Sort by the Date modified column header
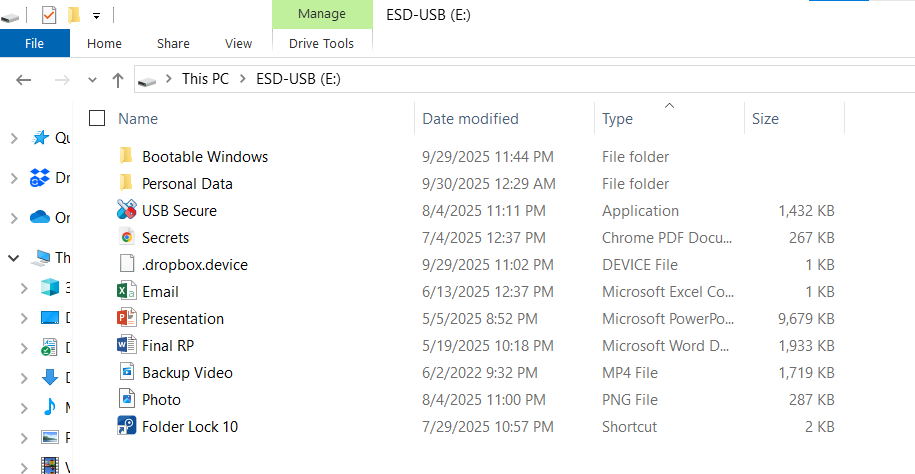915x474 pixels. pos(505,118)
